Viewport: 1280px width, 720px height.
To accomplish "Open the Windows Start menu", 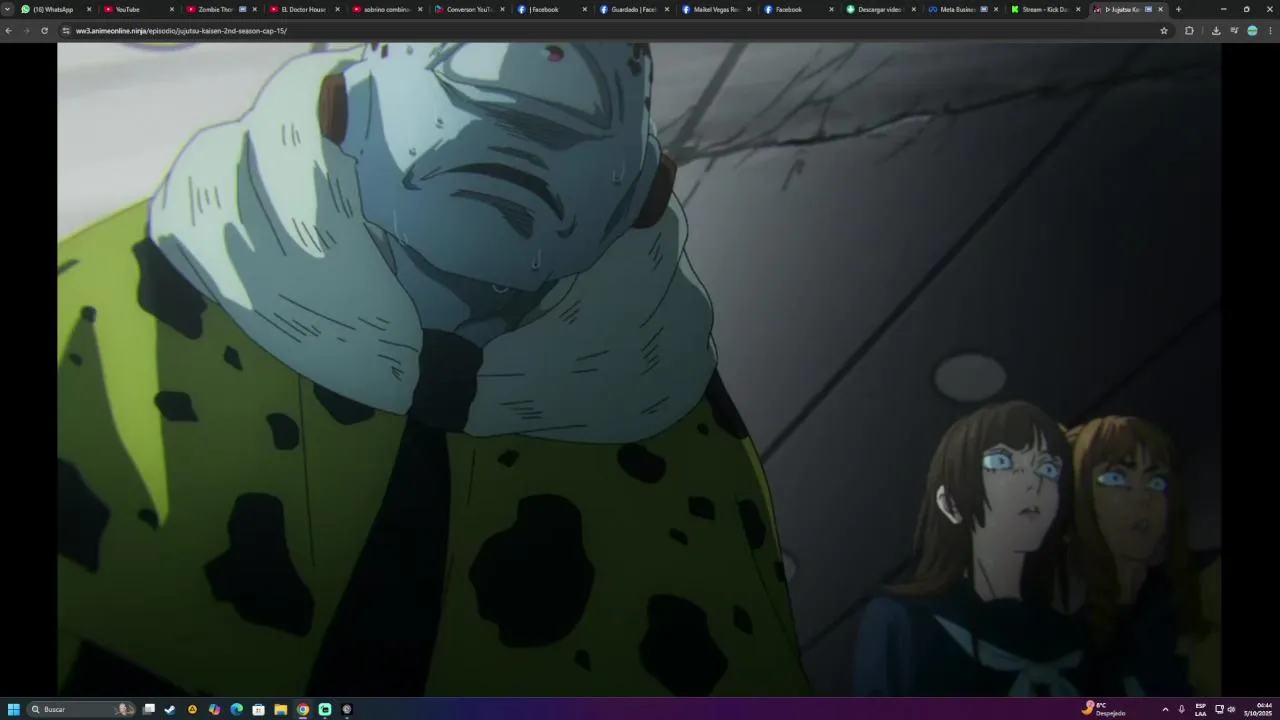I will click(x=14, y=709).
